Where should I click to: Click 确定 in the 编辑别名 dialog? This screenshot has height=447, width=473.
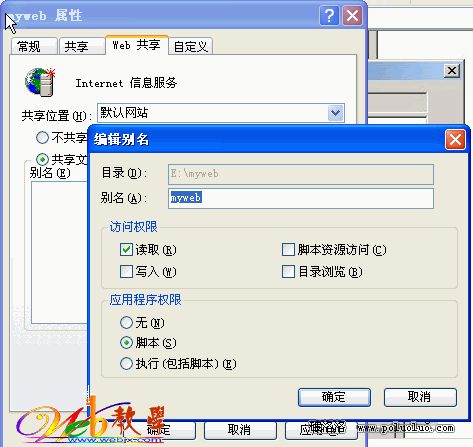(334, 397)
